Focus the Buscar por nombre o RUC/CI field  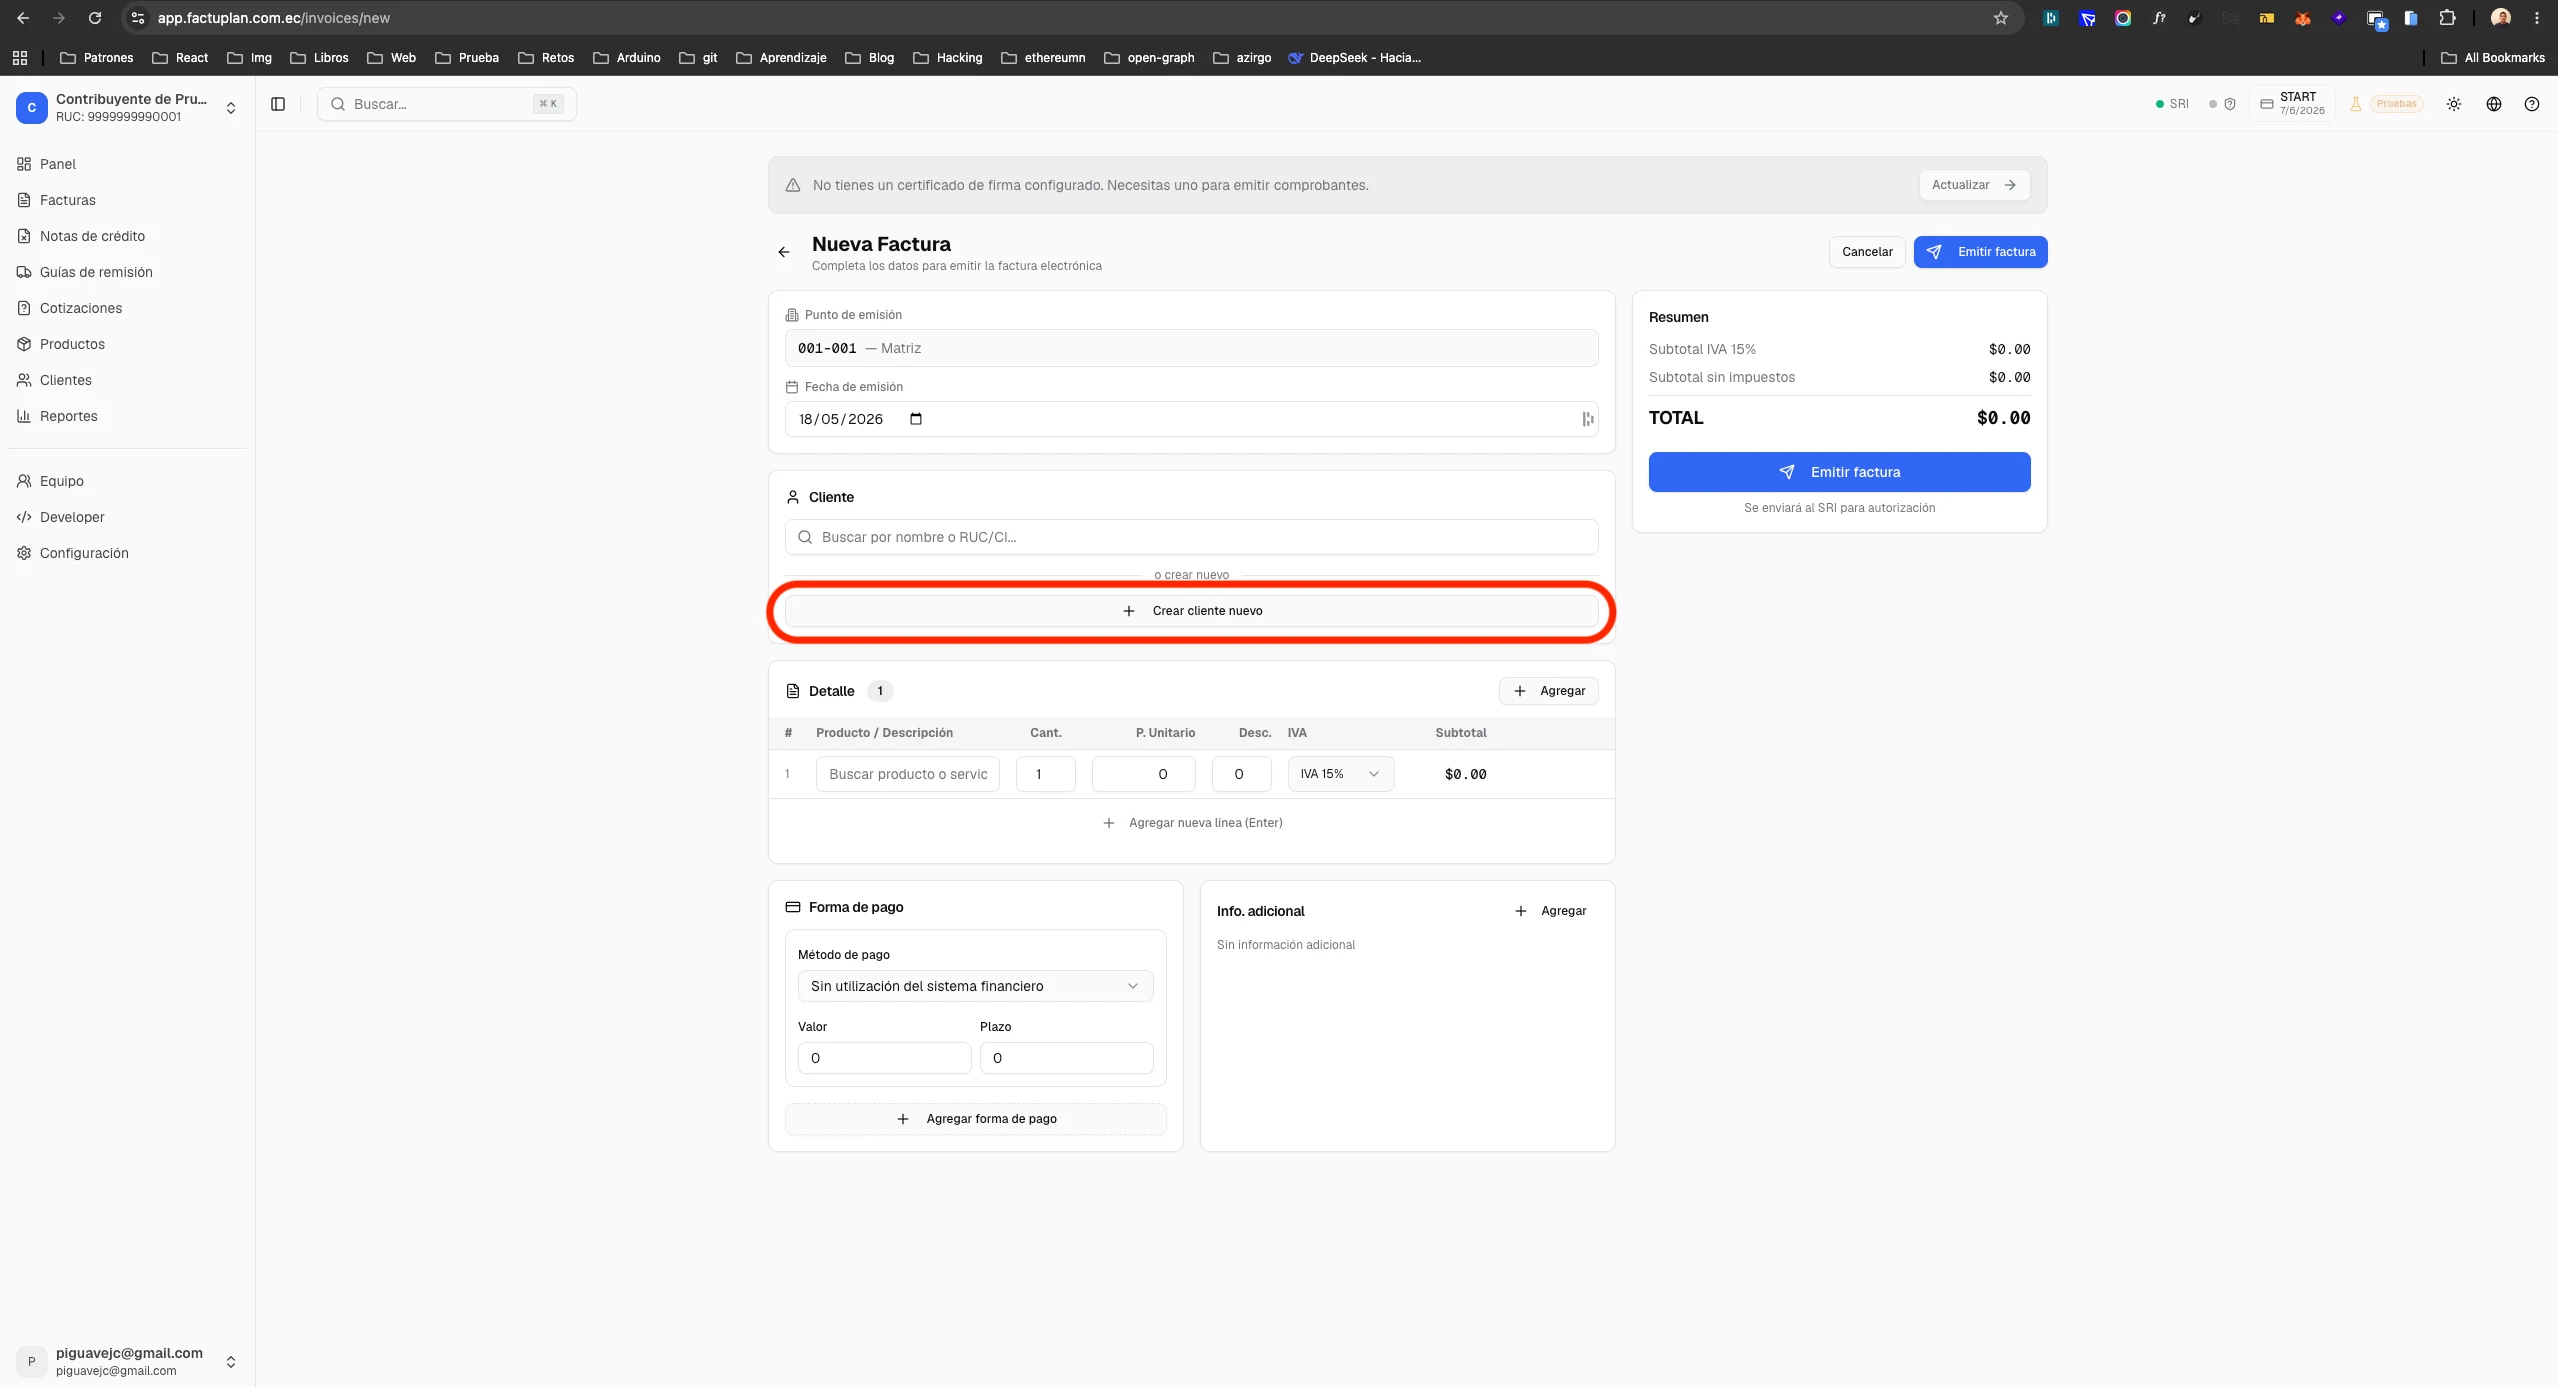1191,537
